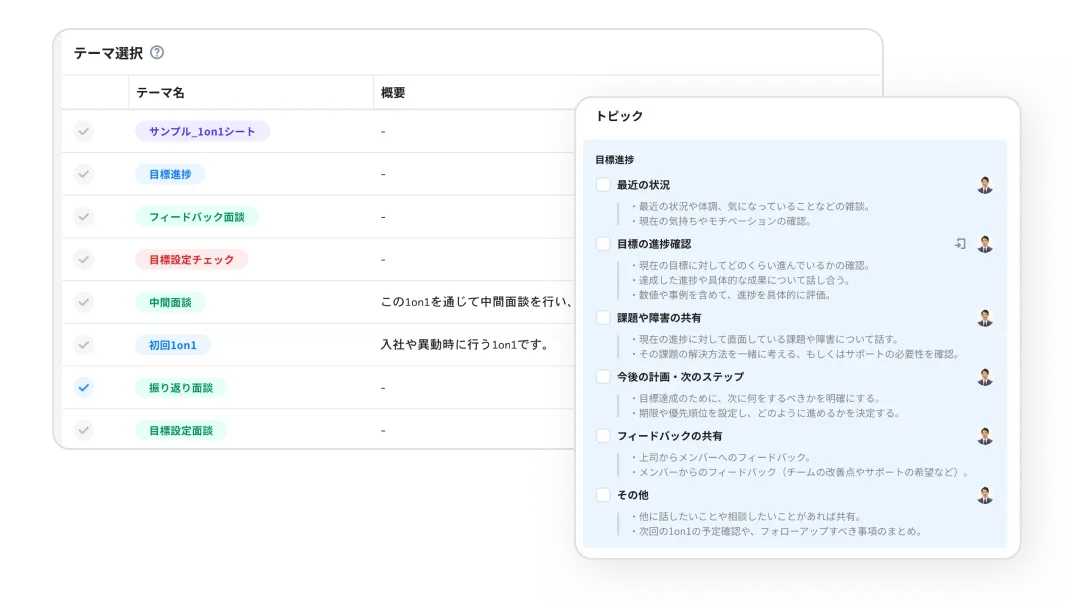Click the person icon beside 課題や障害の共有
This screenshot has height=603, width=1072.
pyautogui.click(x=988, y=315)
